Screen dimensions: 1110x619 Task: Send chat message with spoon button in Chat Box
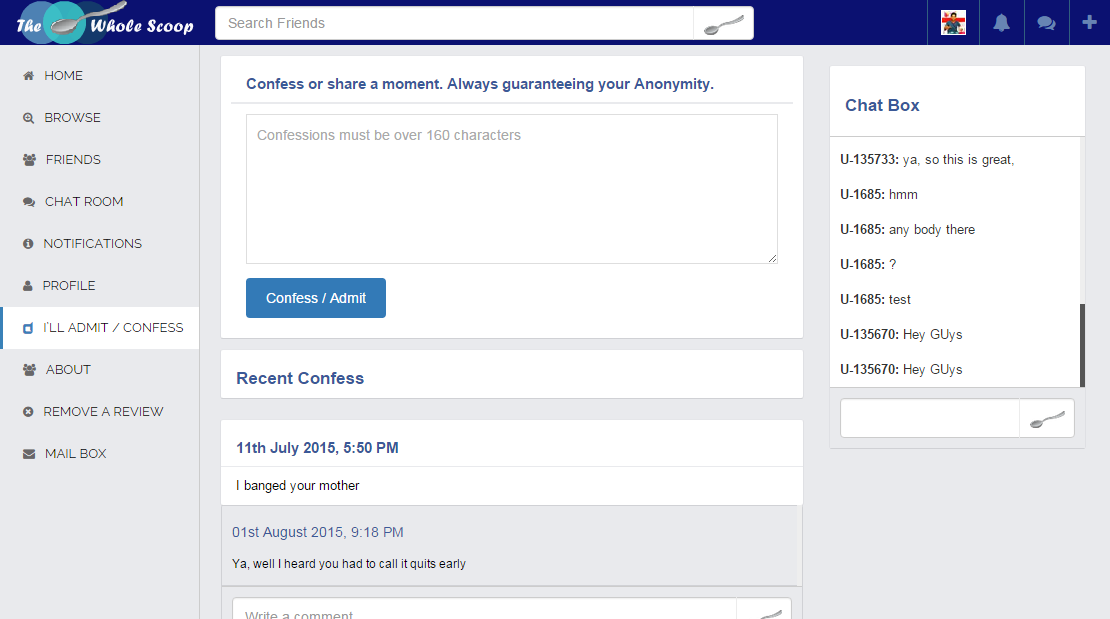[x=1046, y=419]
